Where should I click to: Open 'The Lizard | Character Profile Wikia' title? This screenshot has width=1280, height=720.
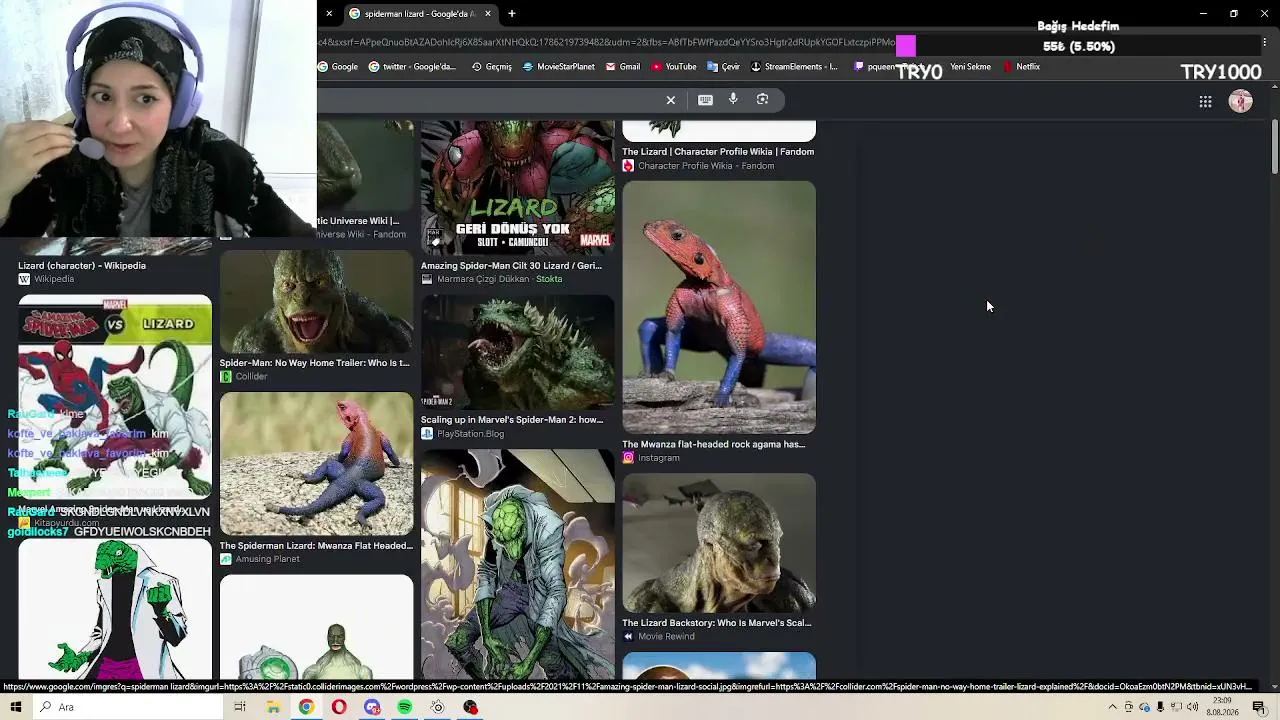pos(718,152)
